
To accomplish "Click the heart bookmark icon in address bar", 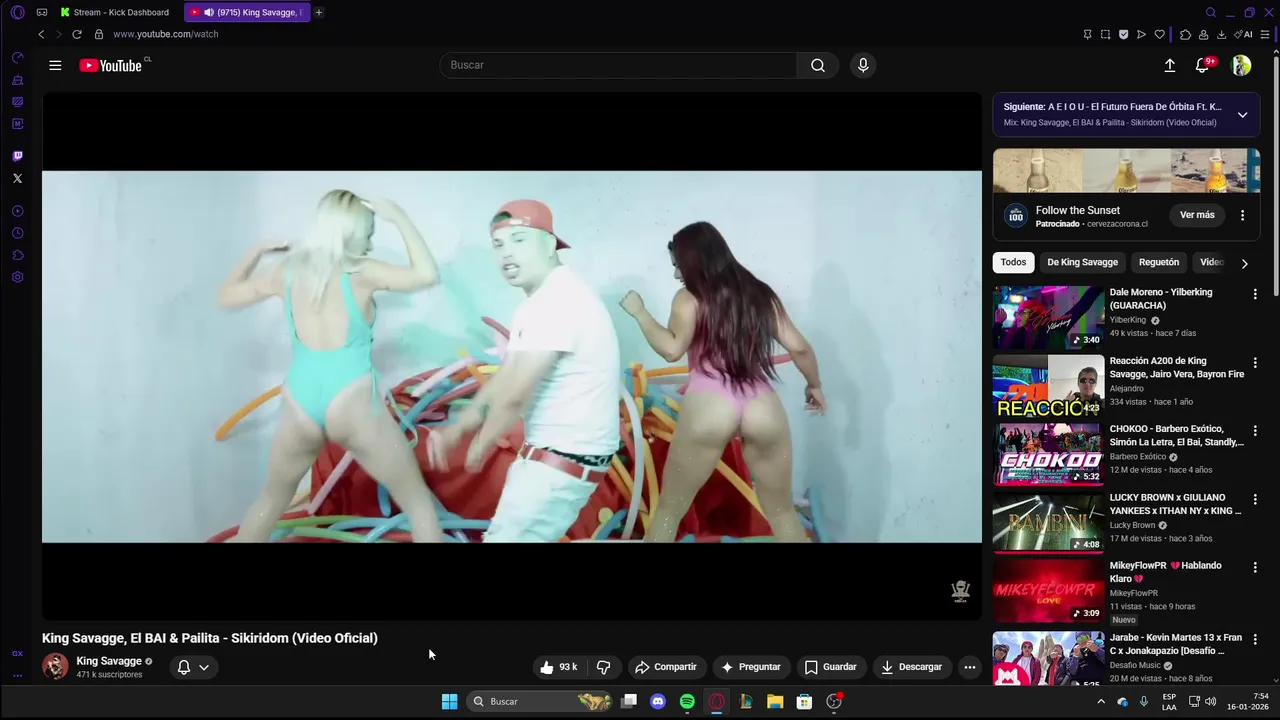I will point(1159,34).
